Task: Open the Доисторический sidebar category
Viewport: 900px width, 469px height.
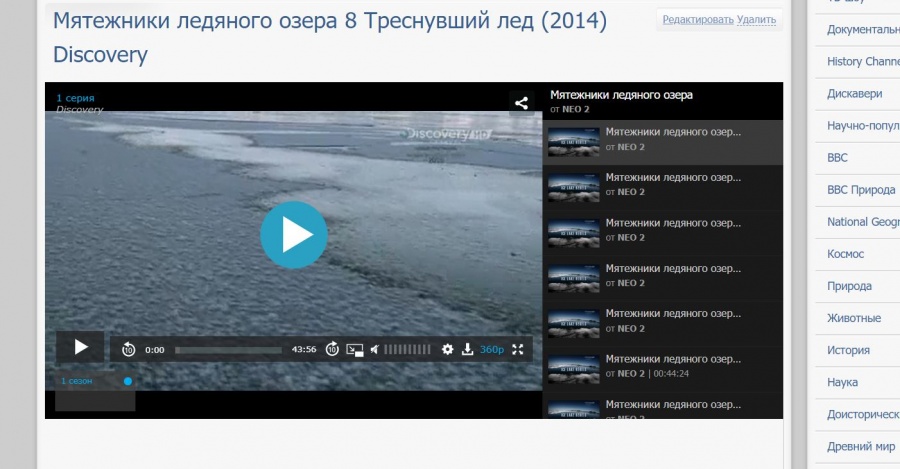Action: pos(863,414)
